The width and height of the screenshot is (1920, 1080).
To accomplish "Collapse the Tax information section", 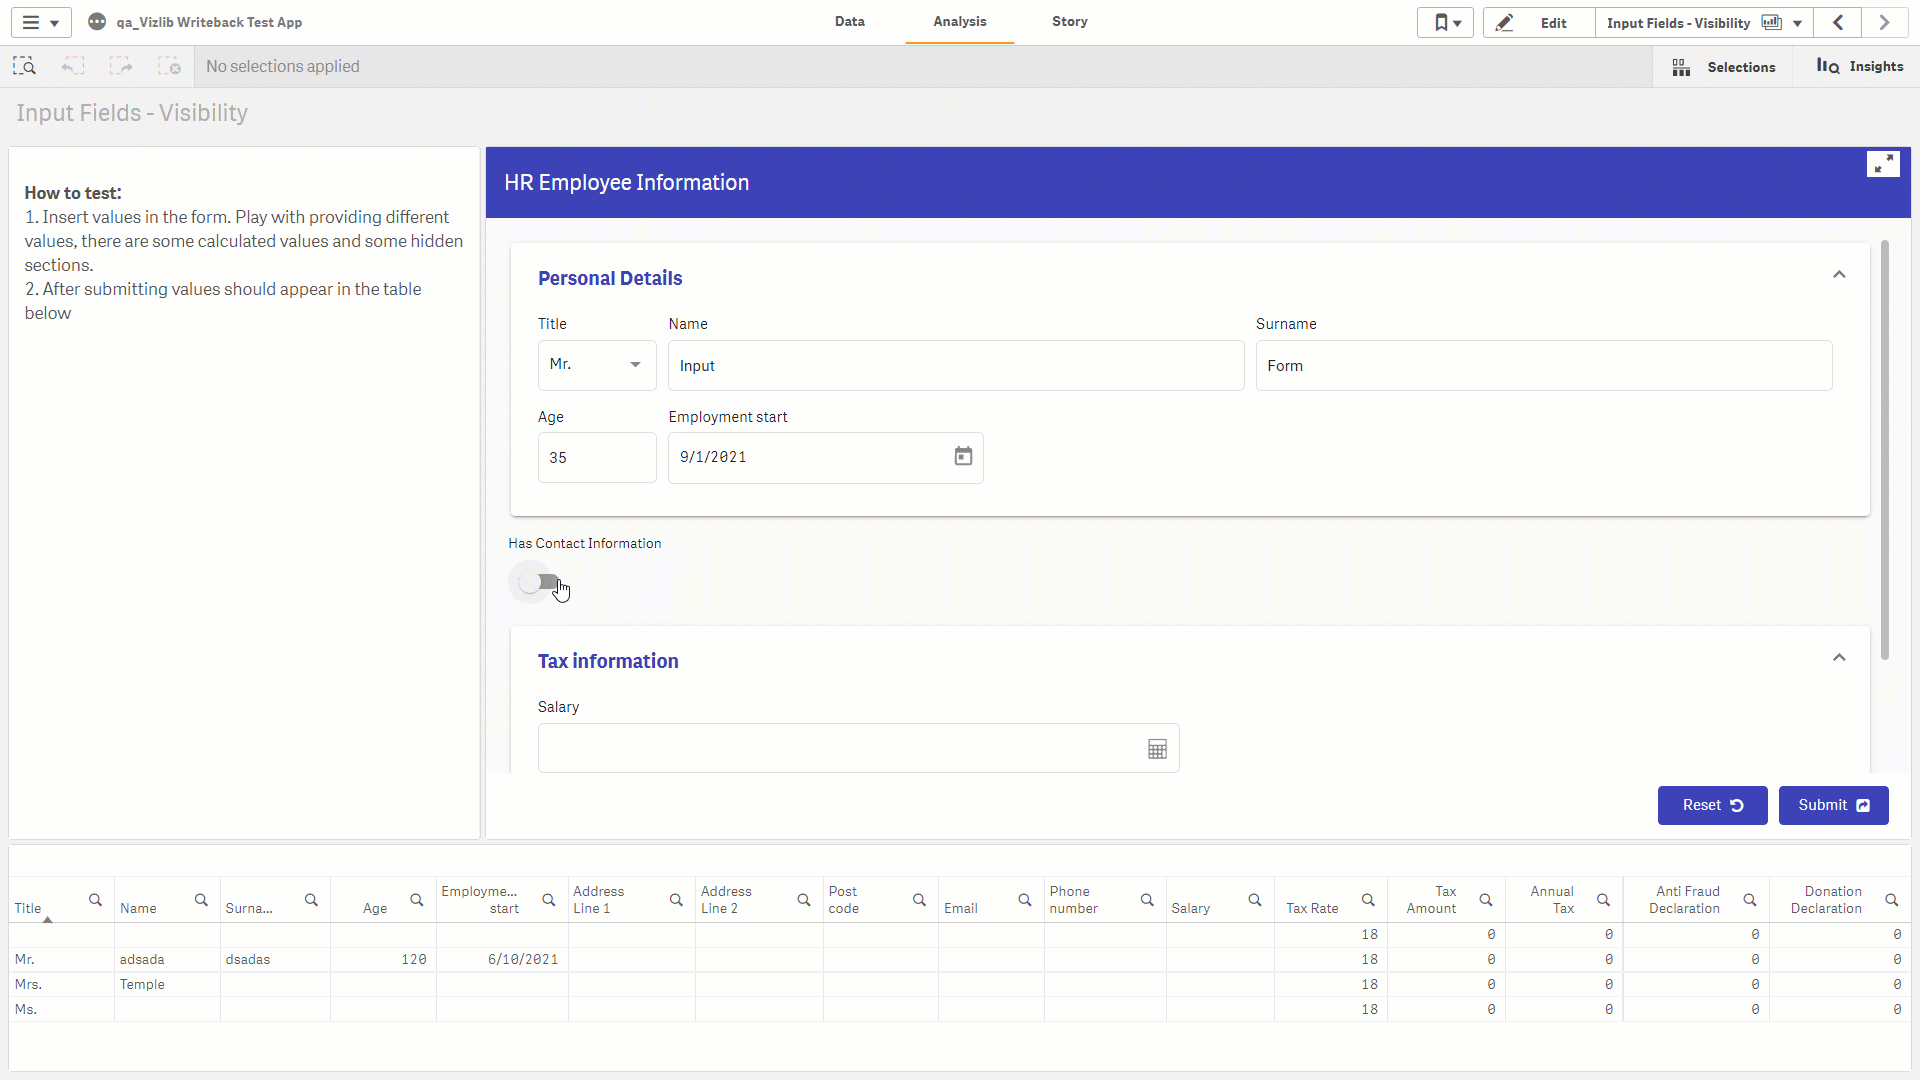I will 1839,658.
